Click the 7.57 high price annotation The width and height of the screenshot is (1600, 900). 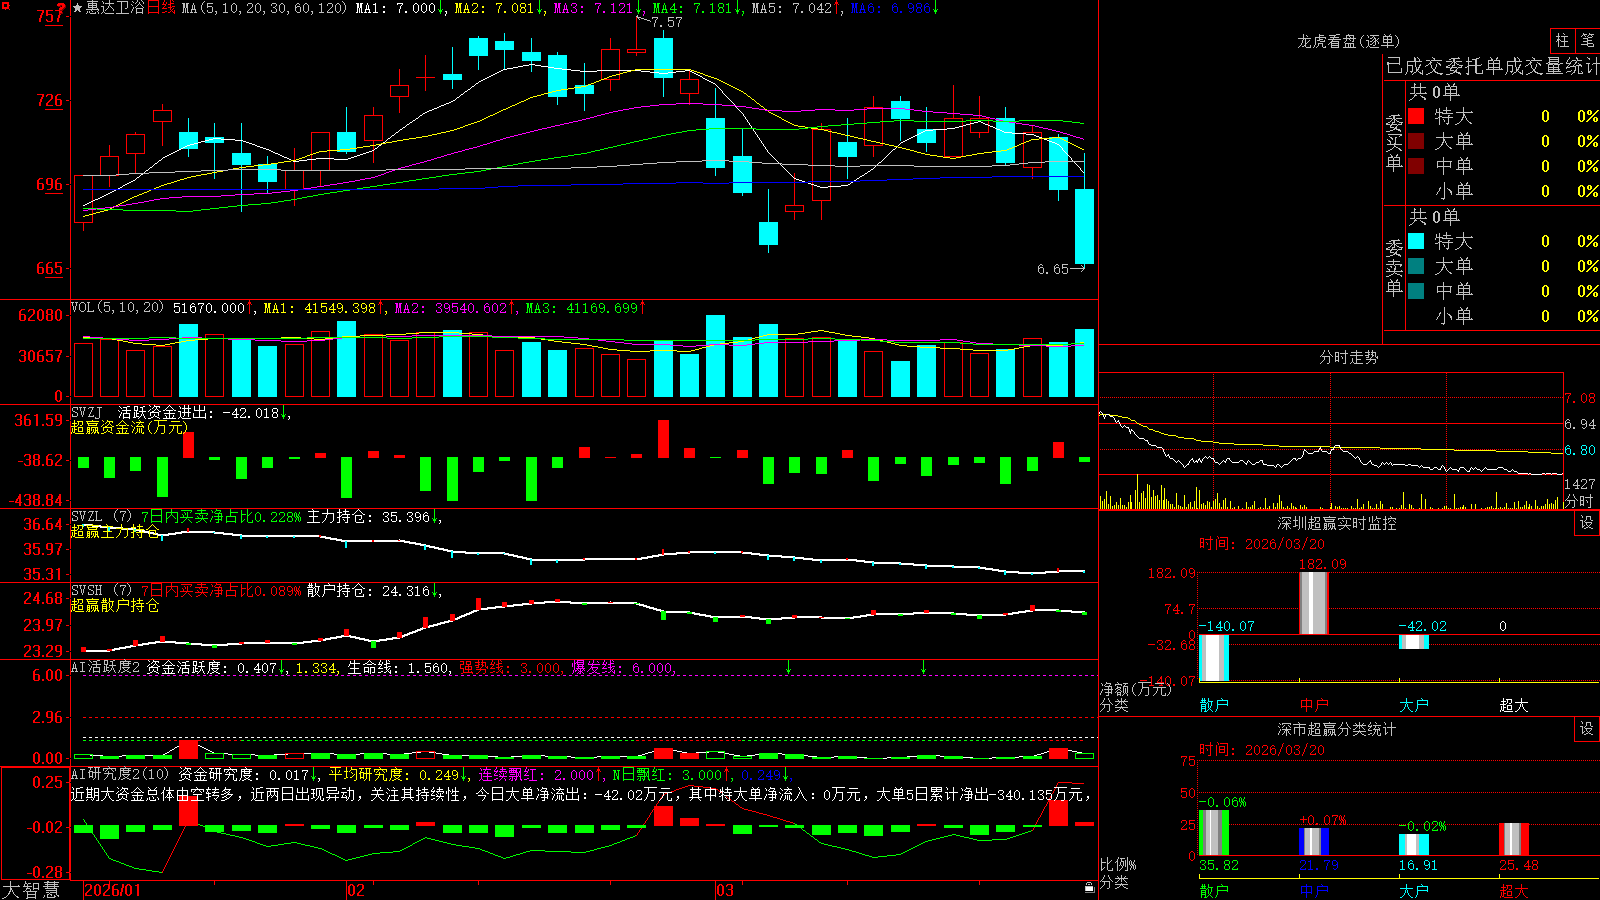point(666,22)
